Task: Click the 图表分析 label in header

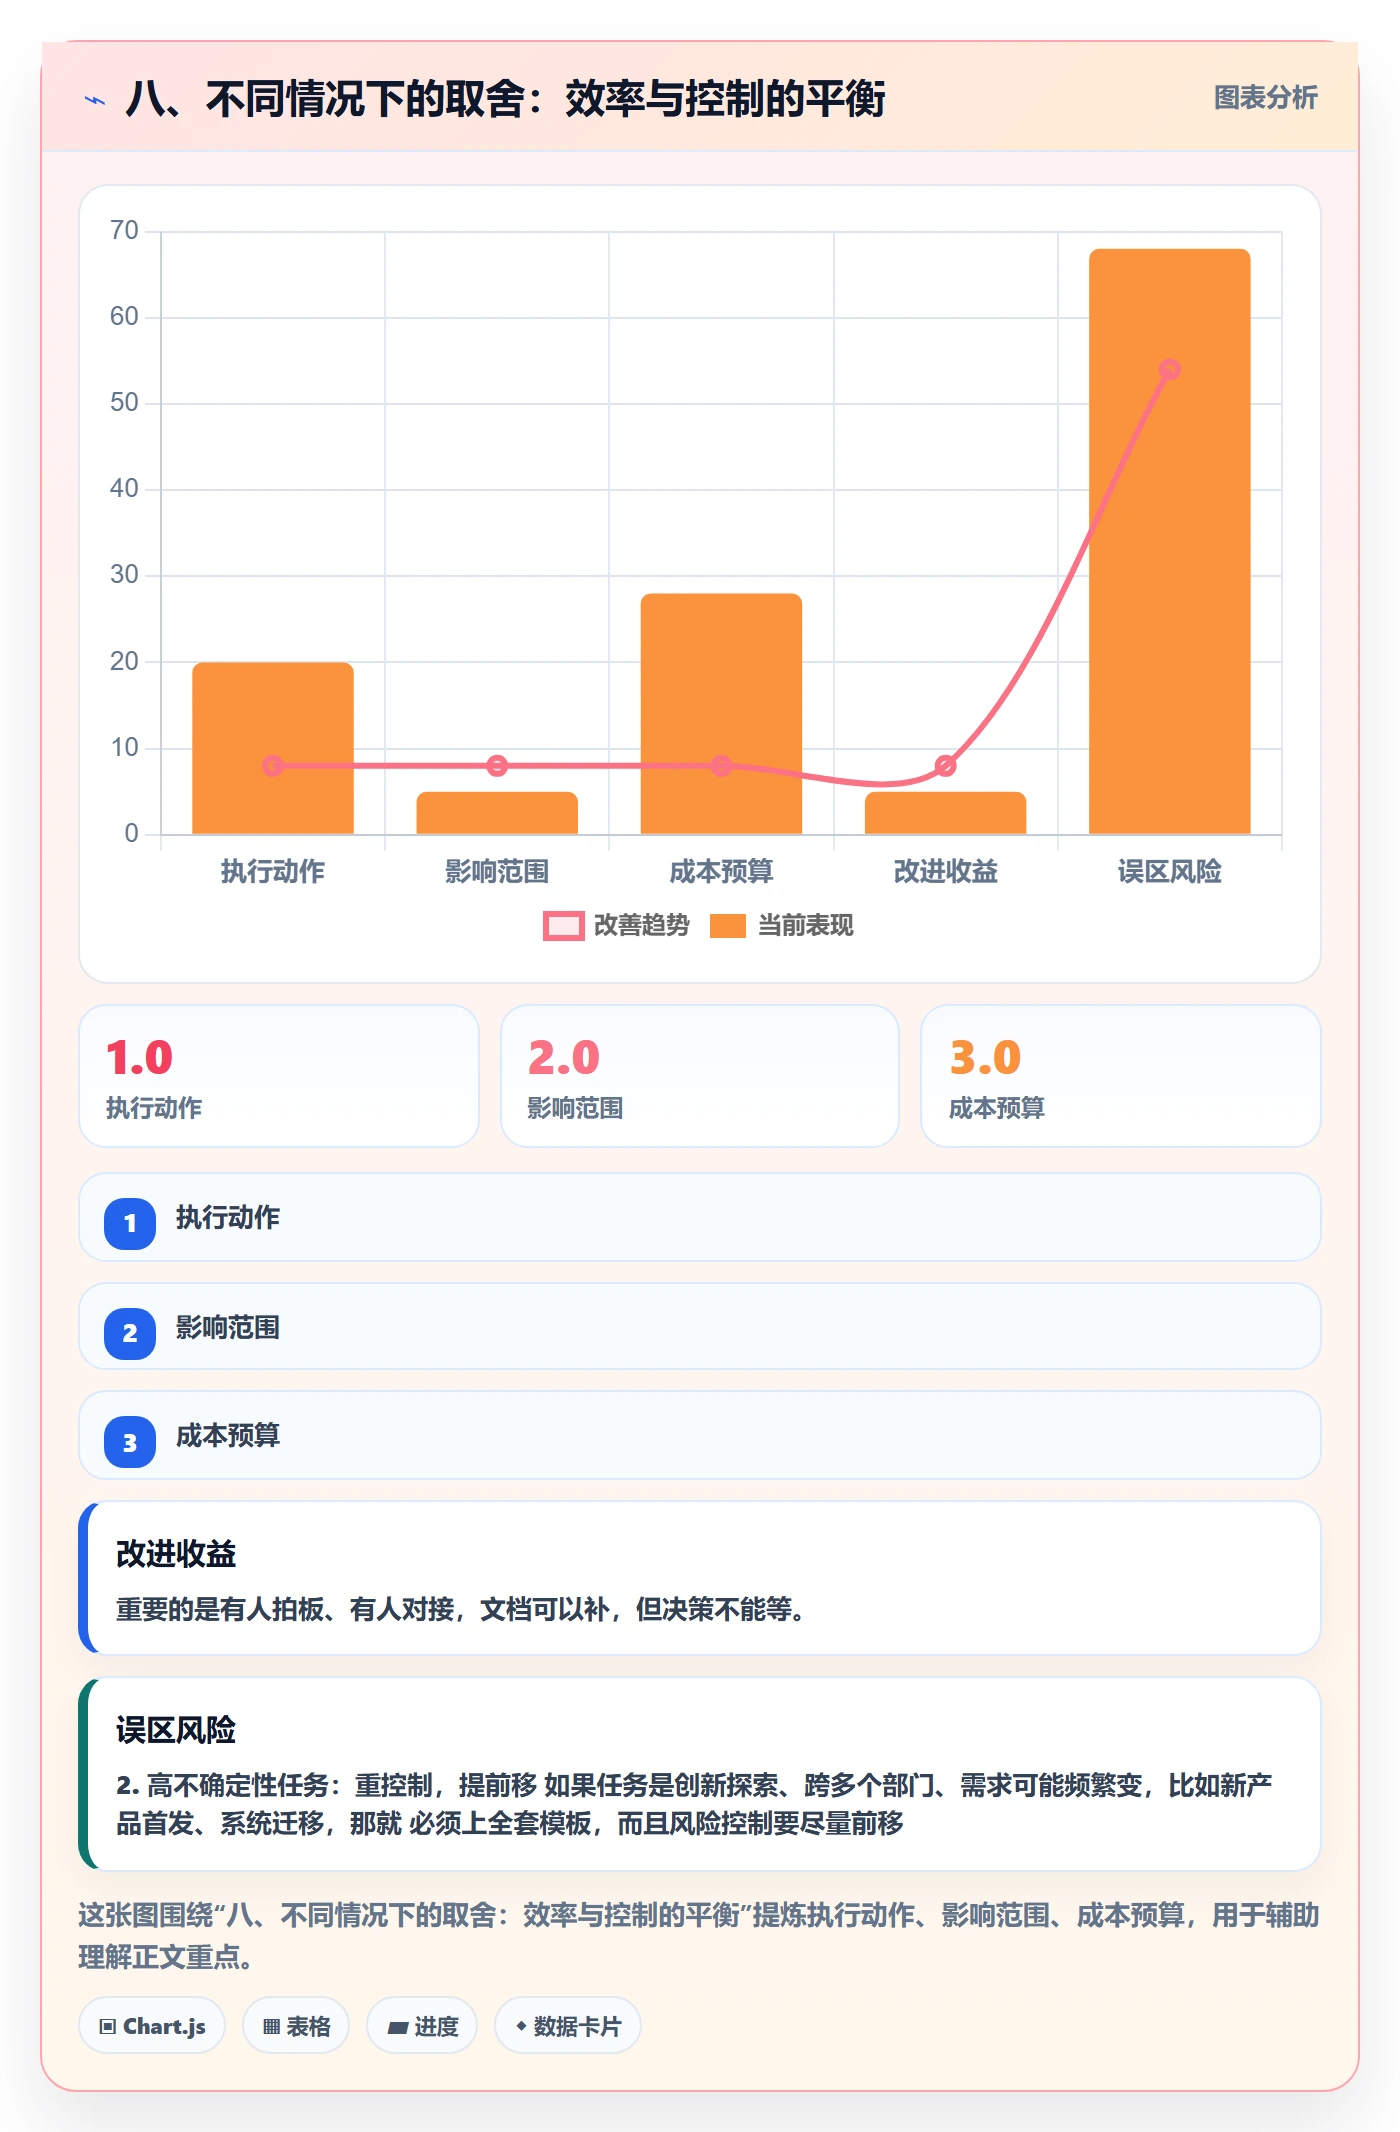Action: tap(1265, 97)
